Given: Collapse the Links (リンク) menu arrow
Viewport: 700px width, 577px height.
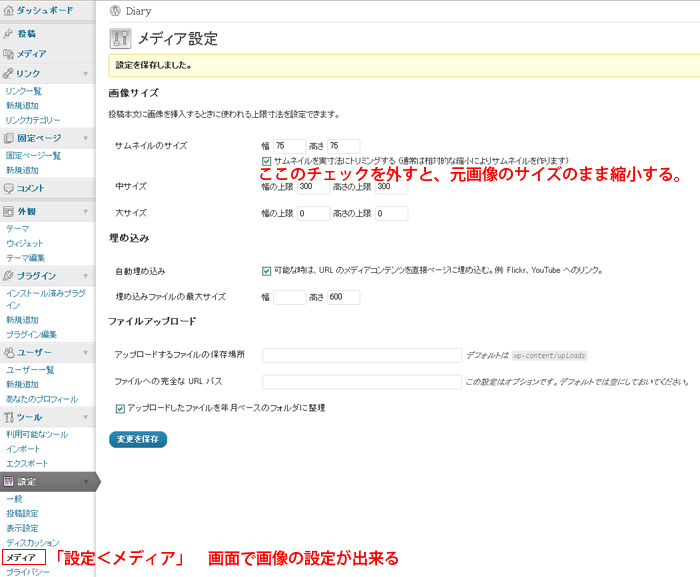Looking at the screenshot, I should coord(85,73).
